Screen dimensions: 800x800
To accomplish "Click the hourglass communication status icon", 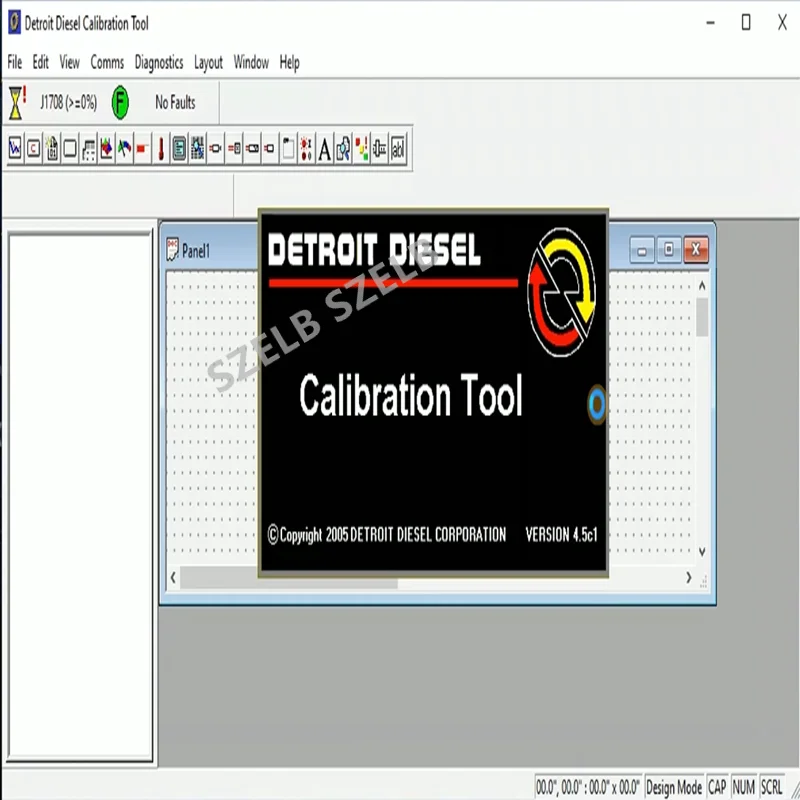I will pyautogui.click(x=17, y=103).
